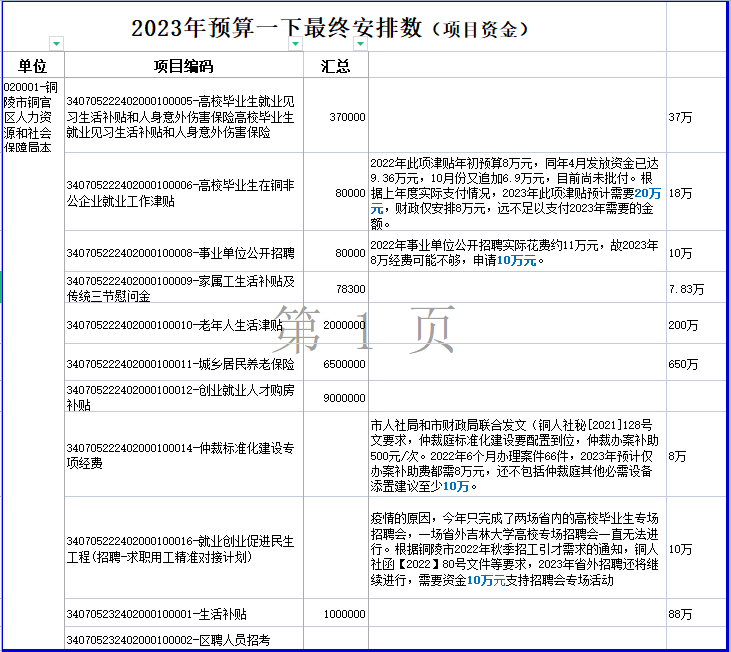
Task: Select the 汇总 header cell
Action: point(335,67)
